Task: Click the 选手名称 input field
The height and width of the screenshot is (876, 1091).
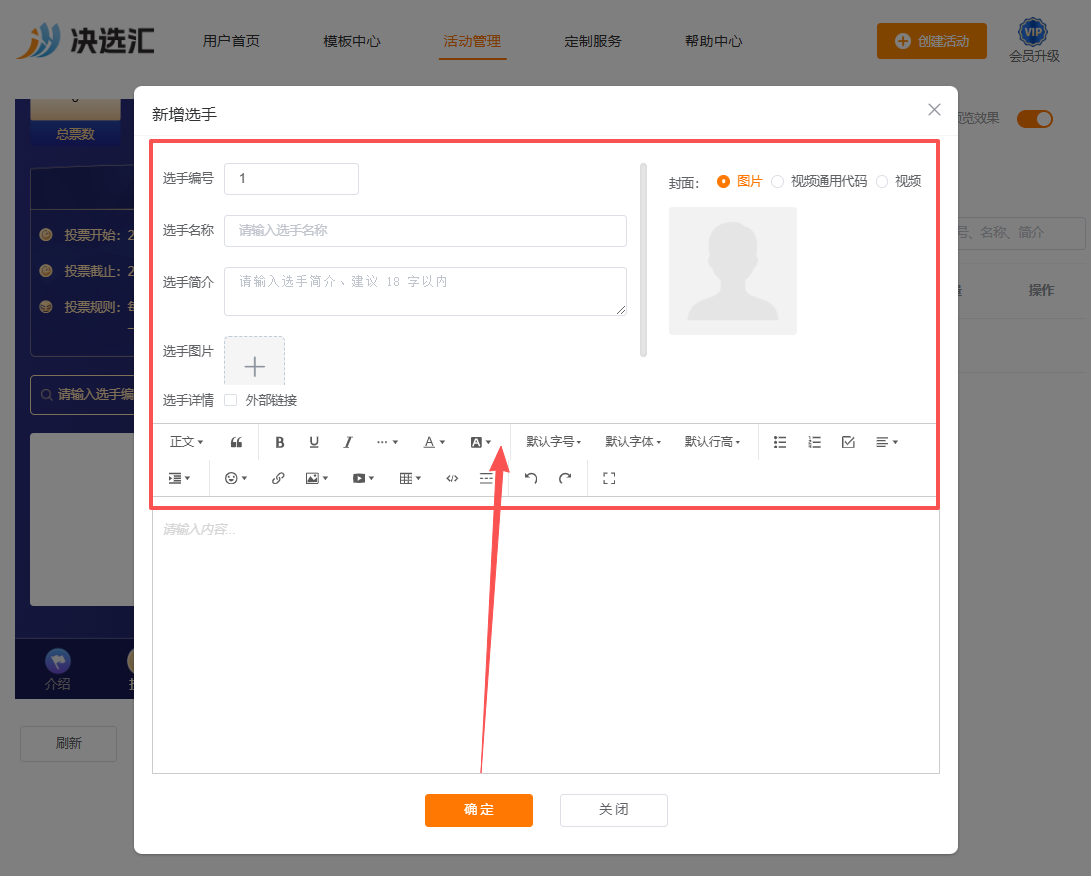Action: [425, 231]
